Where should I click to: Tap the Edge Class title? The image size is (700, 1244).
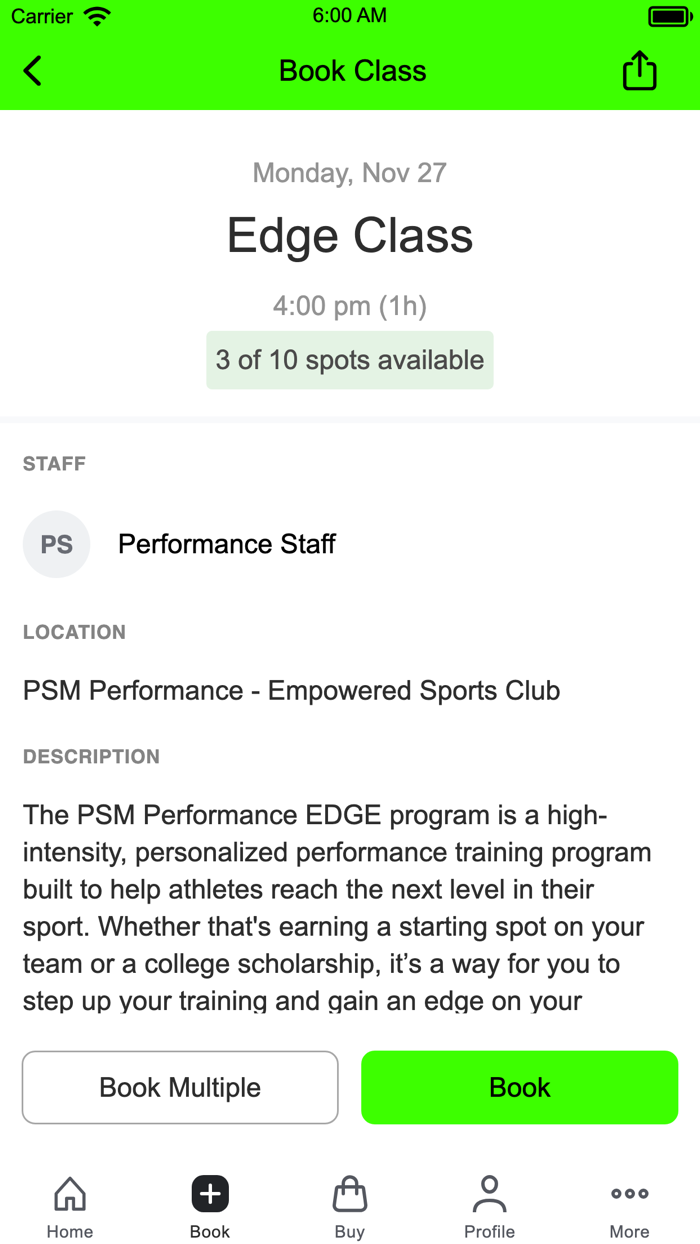point(349,236)
